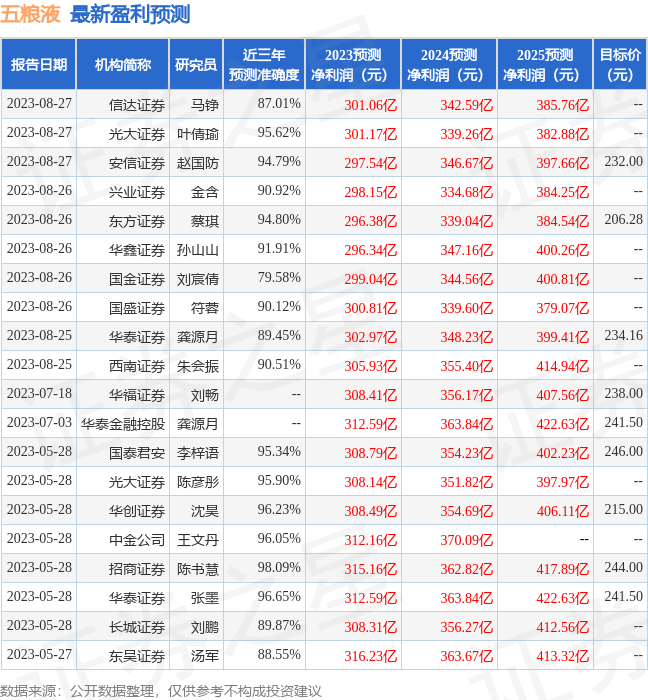Click 302.97亿 forecast value

click(370, 338)
